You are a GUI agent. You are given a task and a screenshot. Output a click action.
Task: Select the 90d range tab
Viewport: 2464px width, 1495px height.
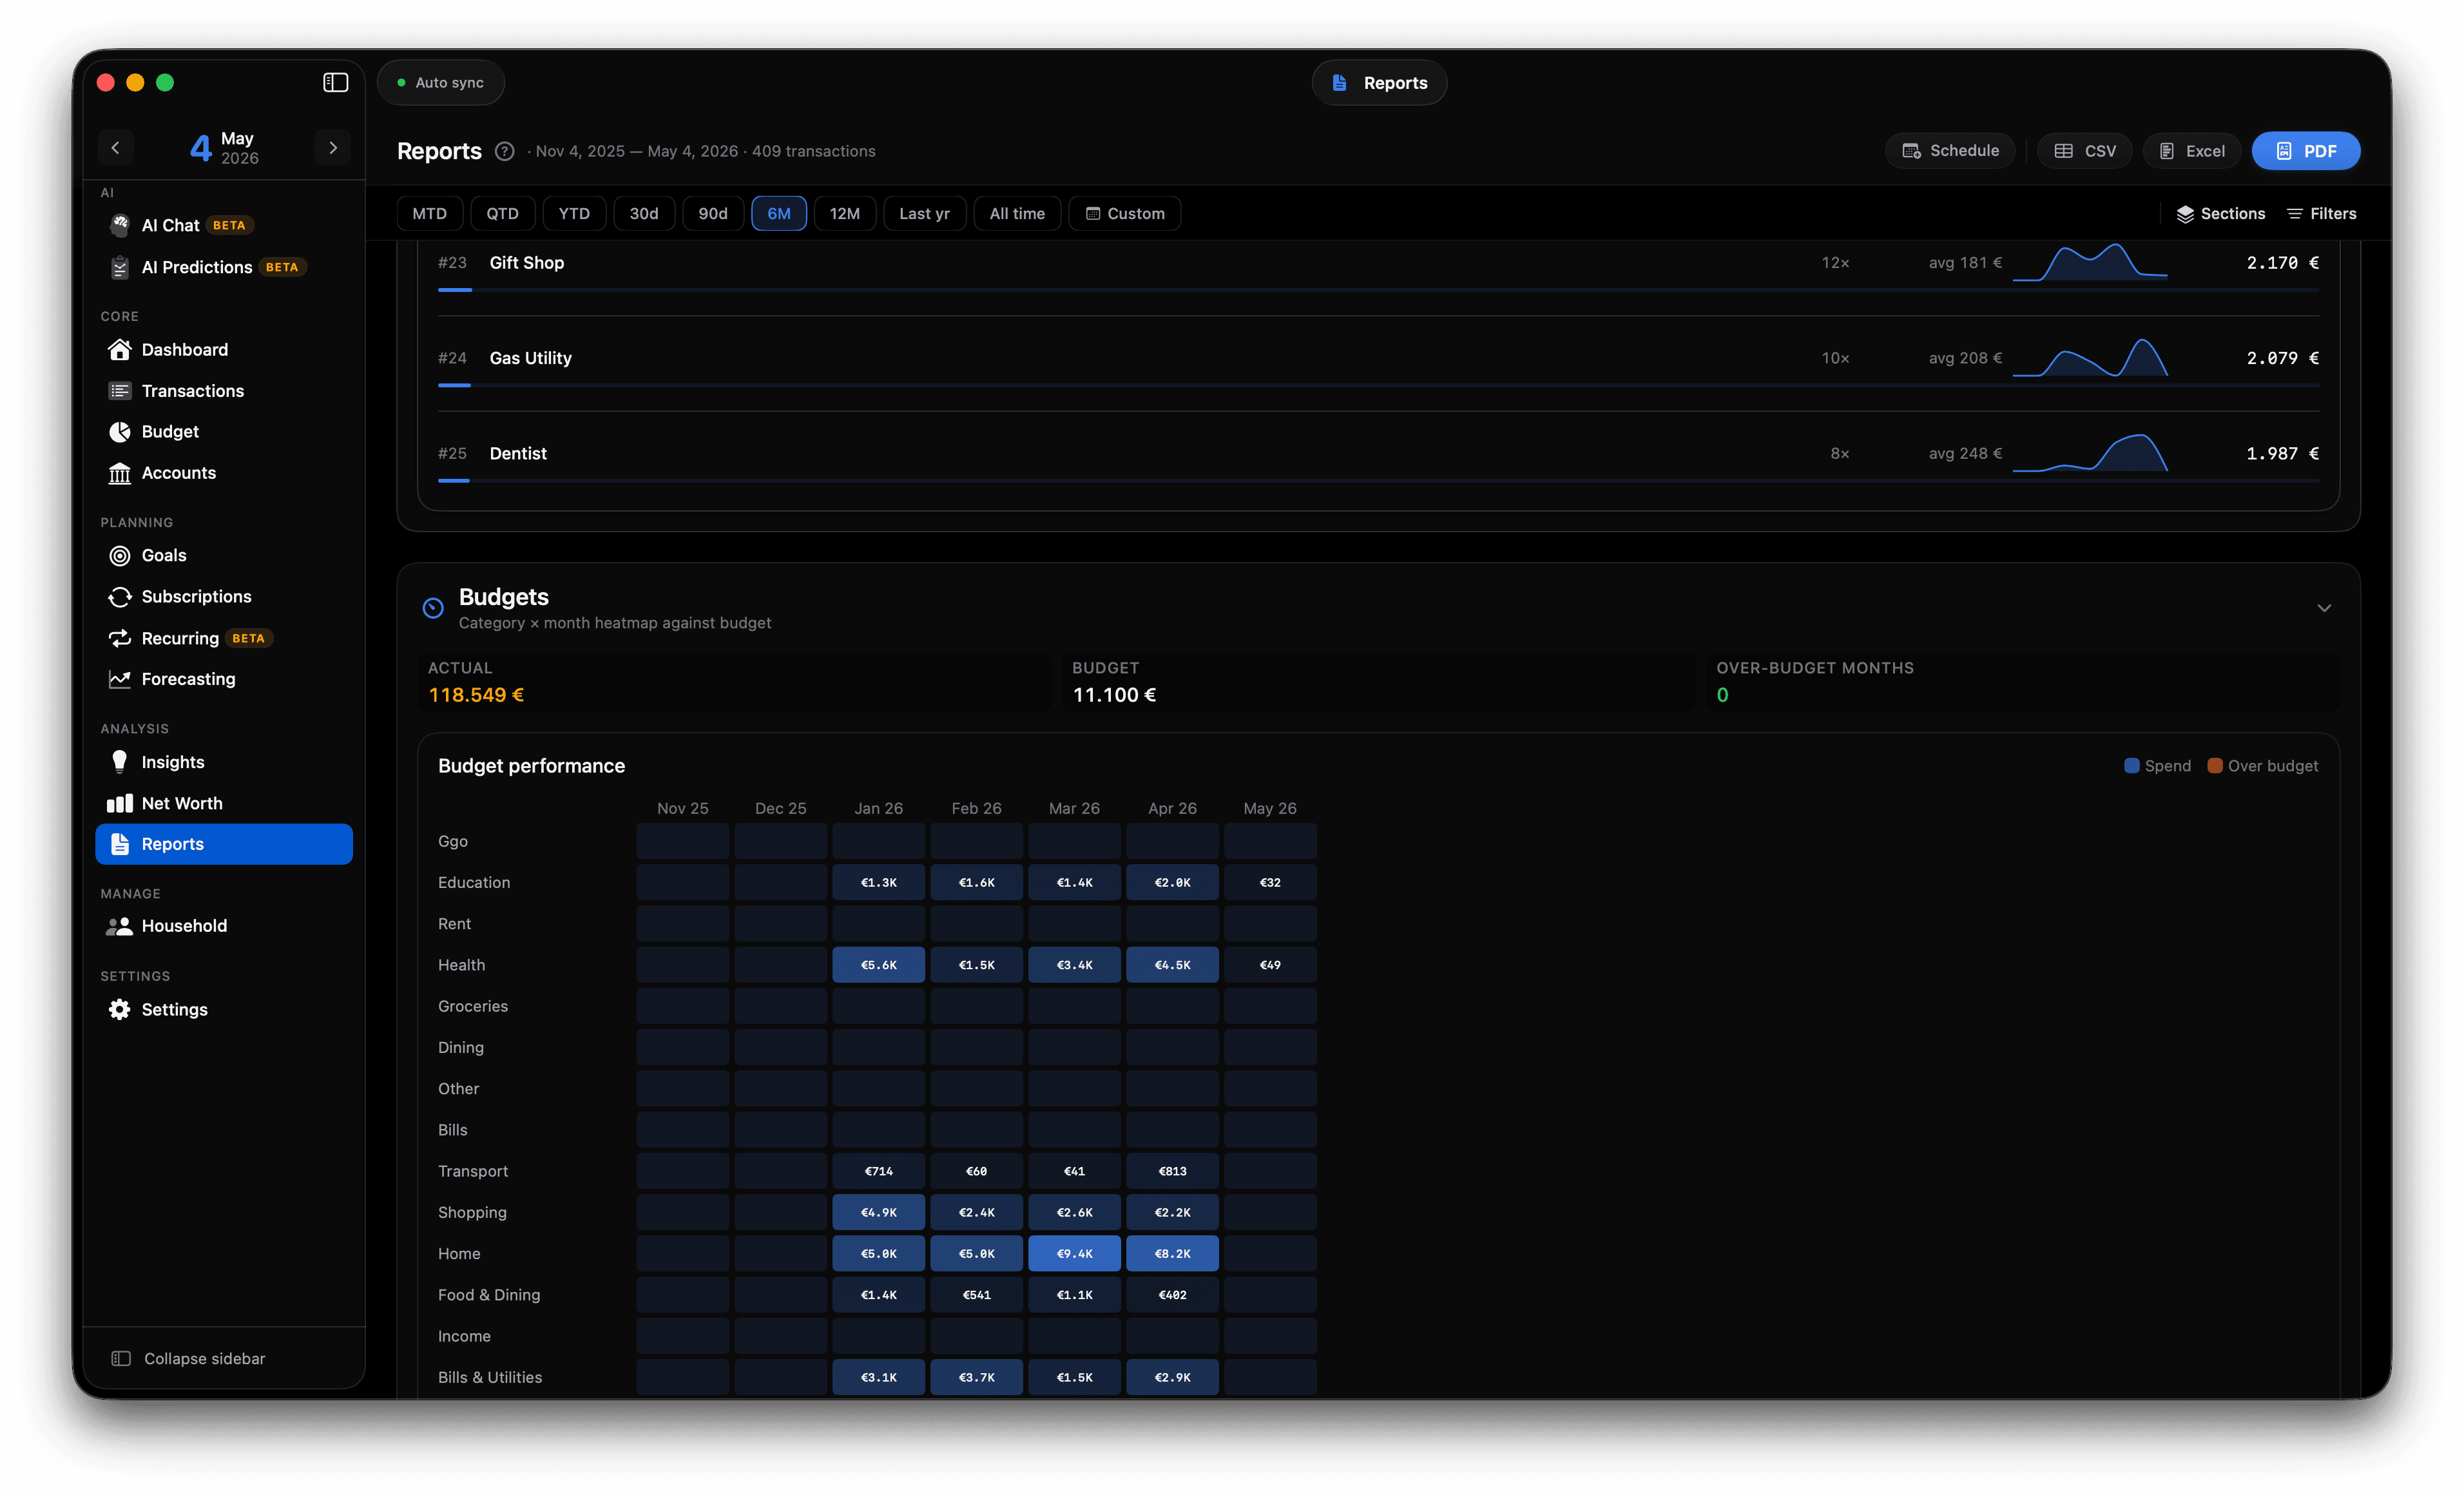[x=713, y=214]
